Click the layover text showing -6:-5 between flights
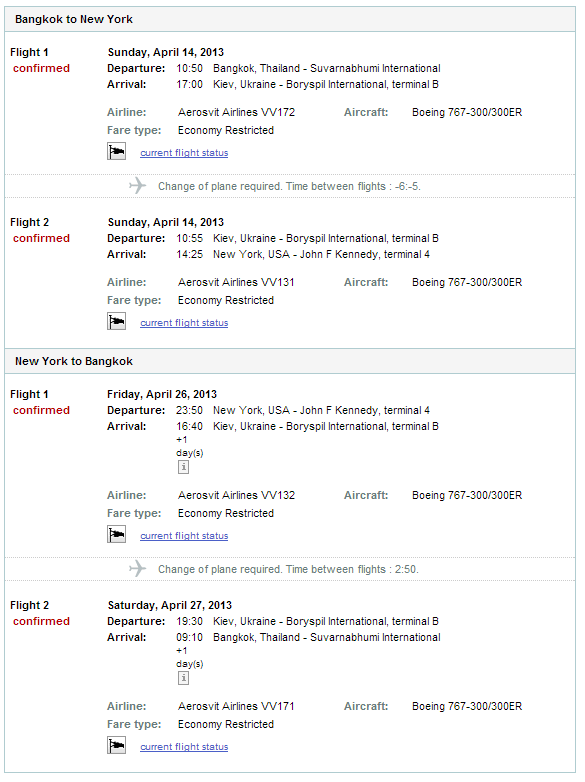 (289, 186)
